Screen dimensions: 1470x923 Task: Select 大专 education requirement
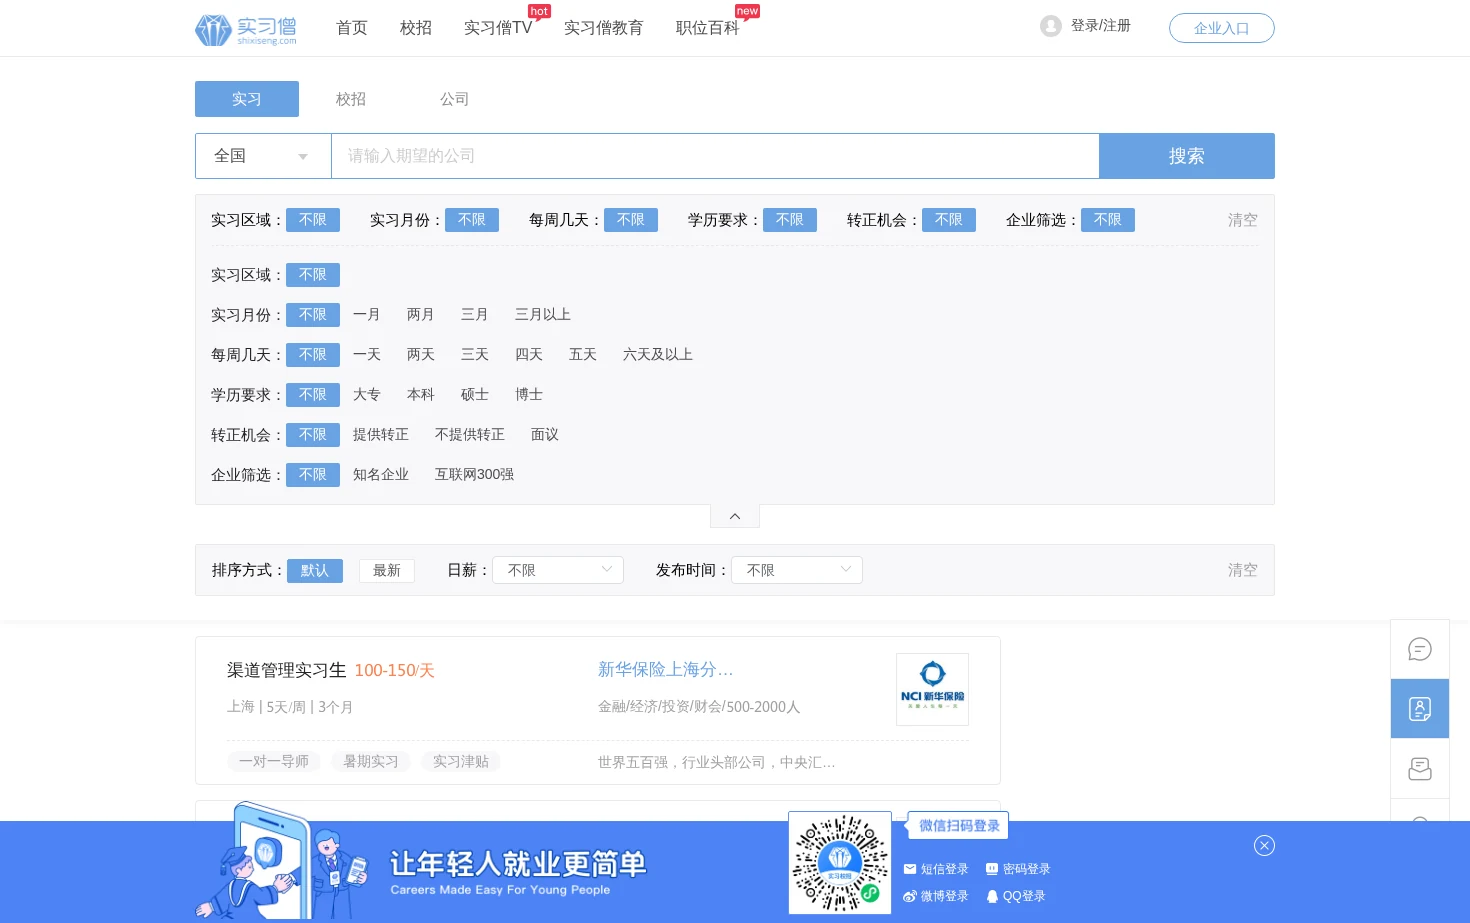coord(367,395)
